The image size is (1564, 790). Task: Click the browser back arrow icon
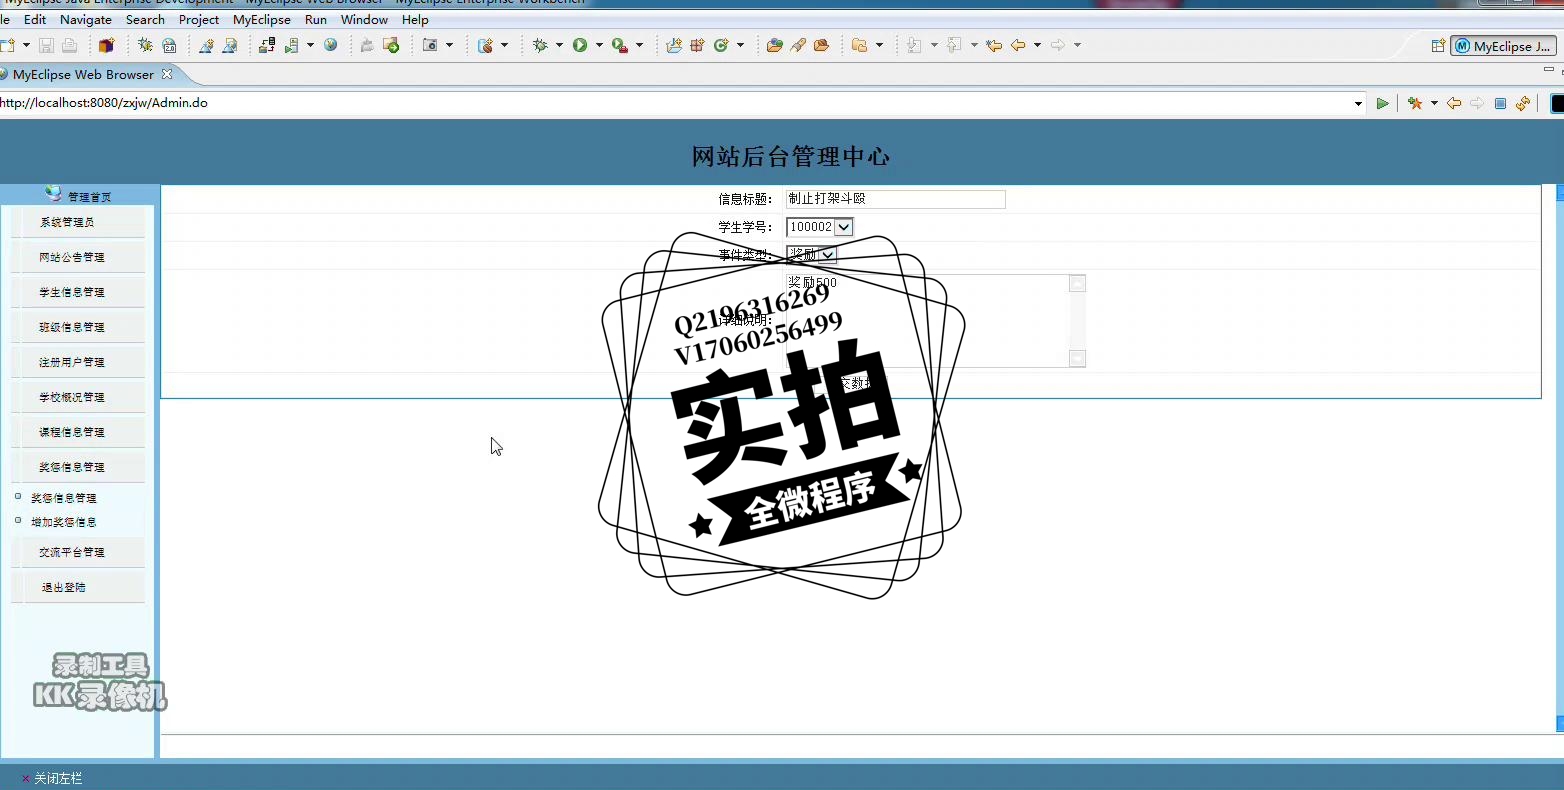(x=1454, y=103)
